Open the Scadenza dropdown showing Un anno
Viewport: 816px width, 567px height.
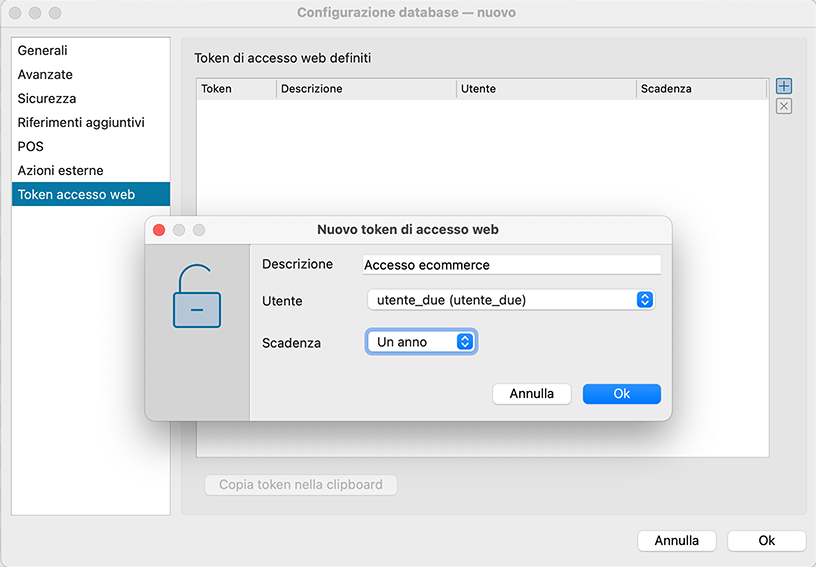pos(421,342)
